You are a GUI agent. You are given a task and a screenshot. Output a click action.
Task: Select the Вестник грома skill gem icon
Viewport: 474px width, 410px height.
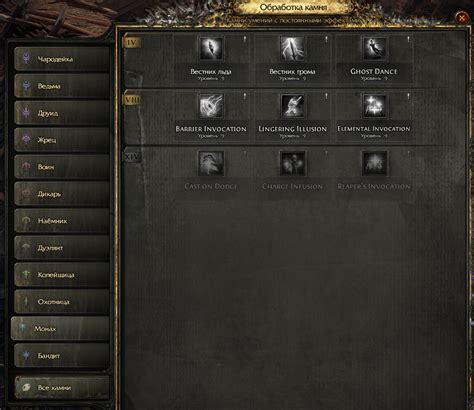(x=292, y=49)
